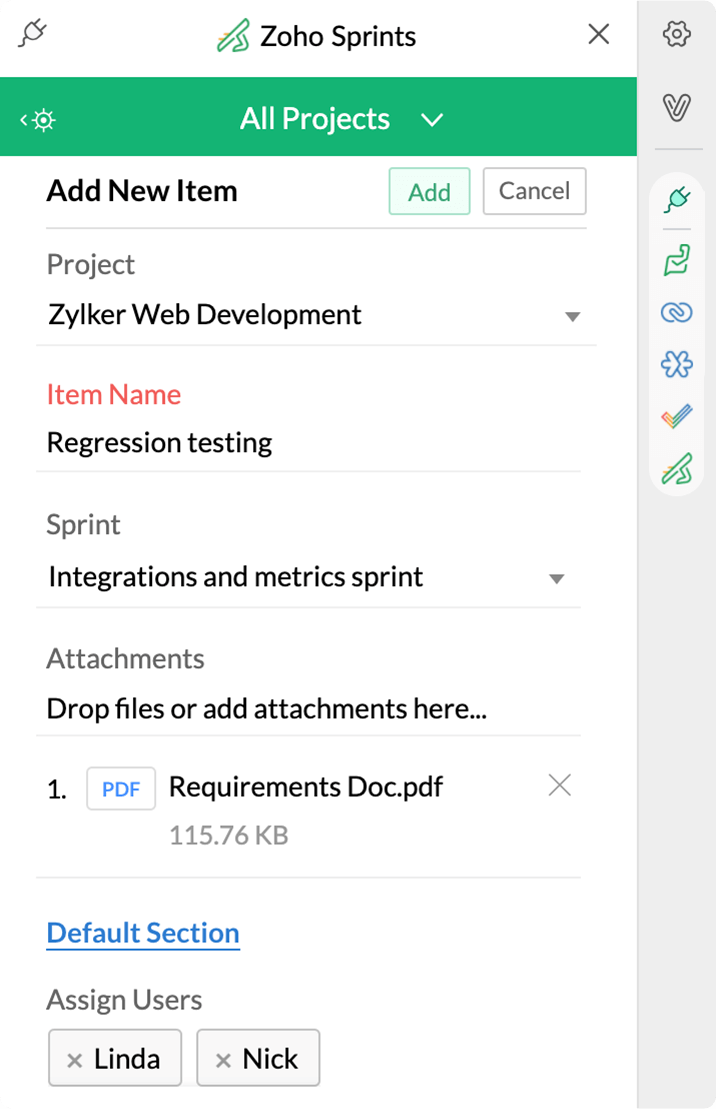
Task: Click the blue flower-shaped sidebar icon
Action: tap(677, 365)
